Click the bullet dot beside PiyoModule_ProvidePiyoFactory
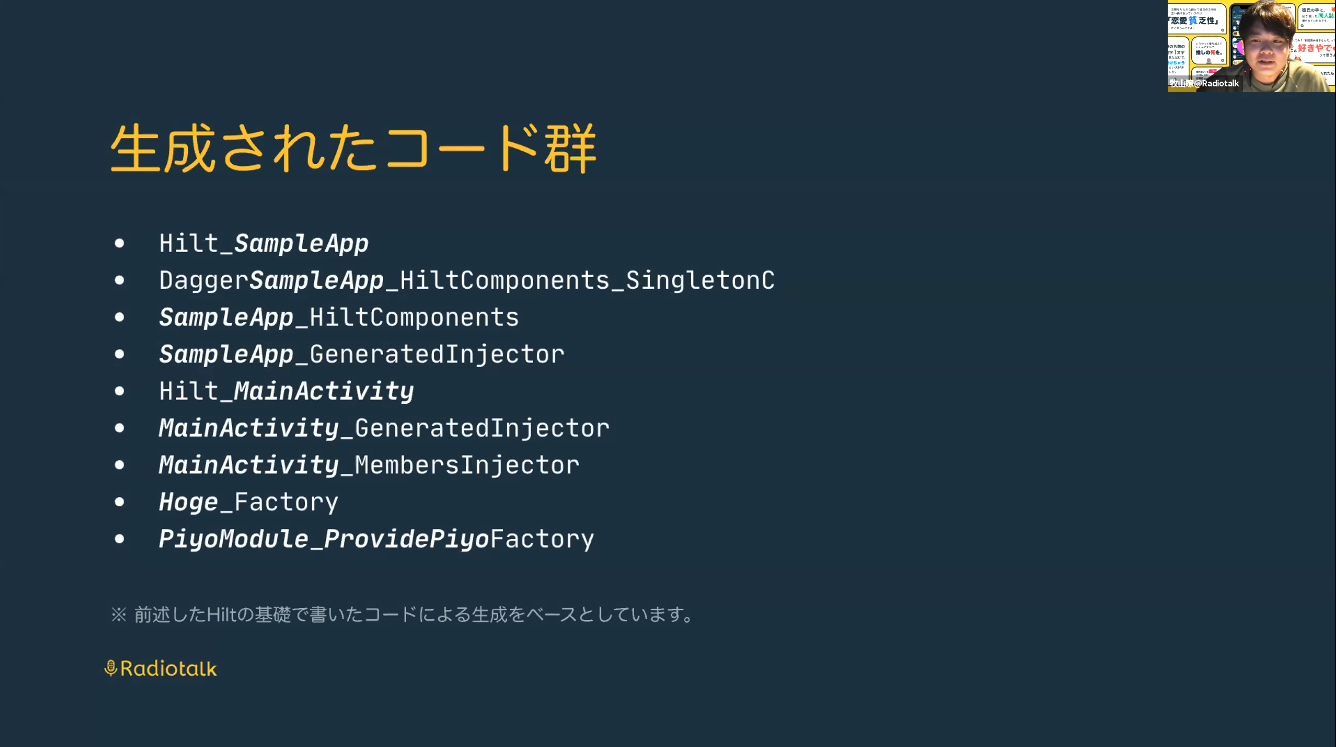The width and height of the screenshot is (1336, 747). [x=120, y=539]
